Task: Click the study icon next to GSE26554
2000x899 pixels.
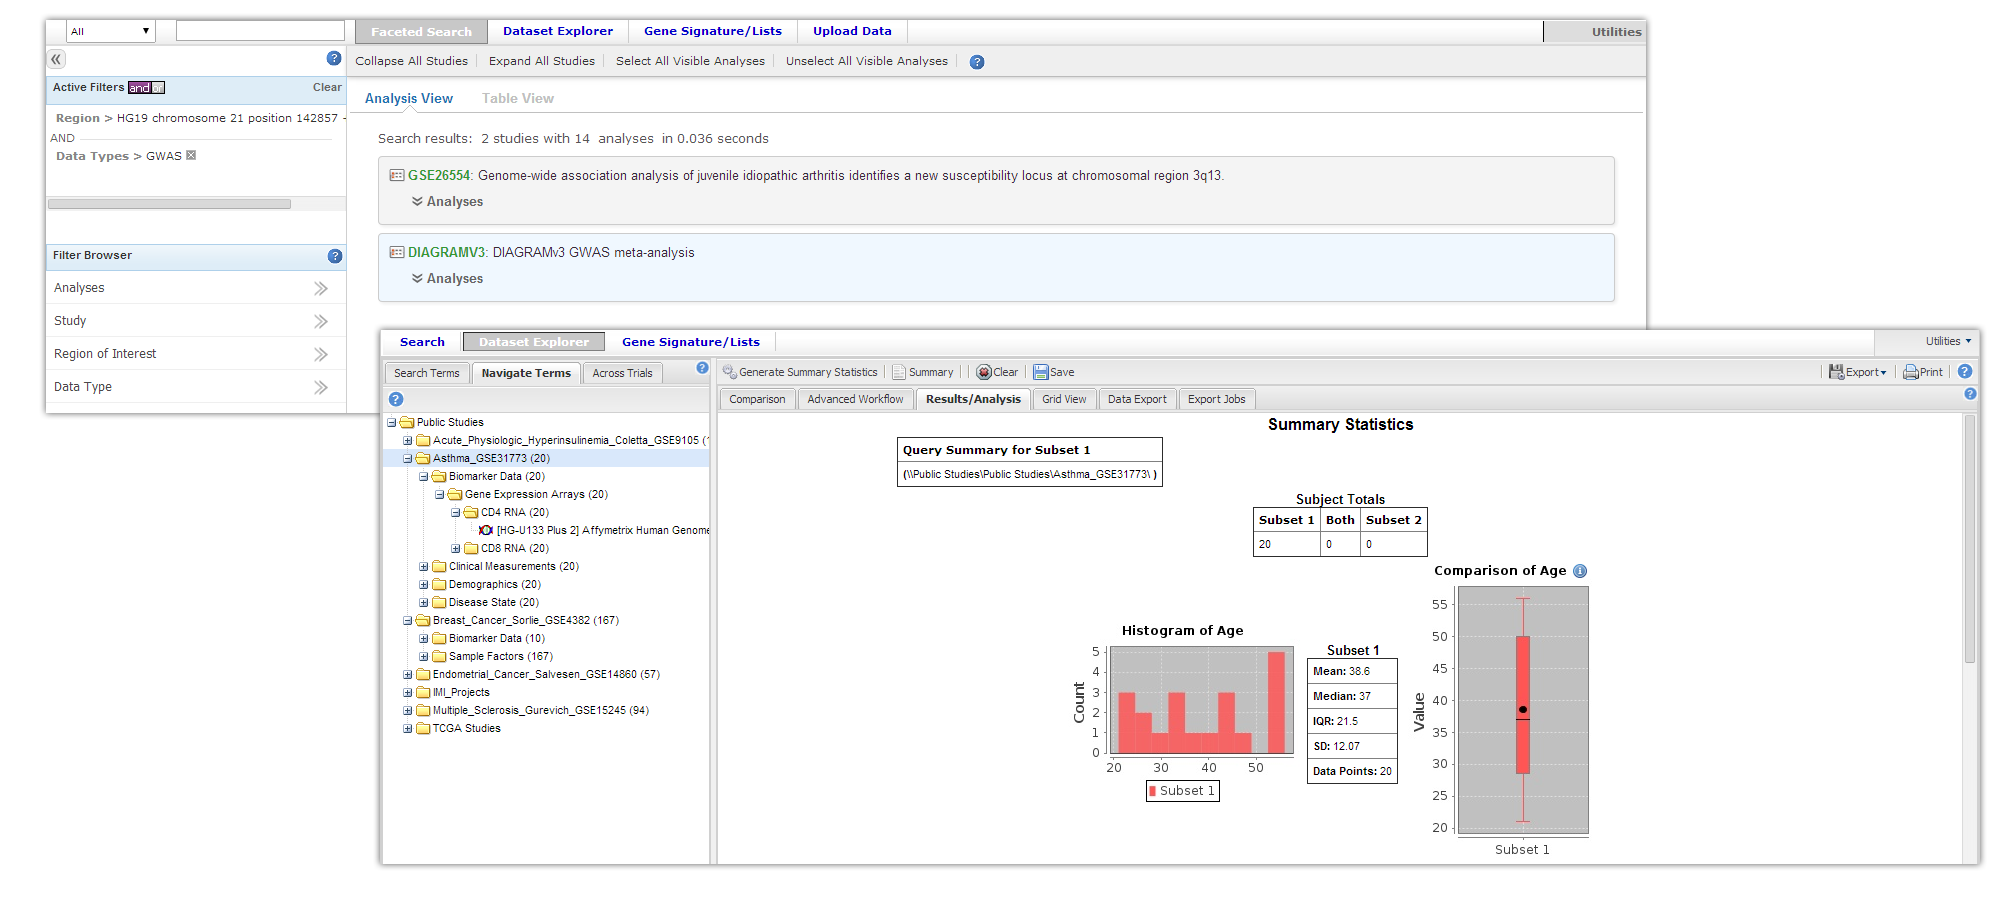Action: 397,175
